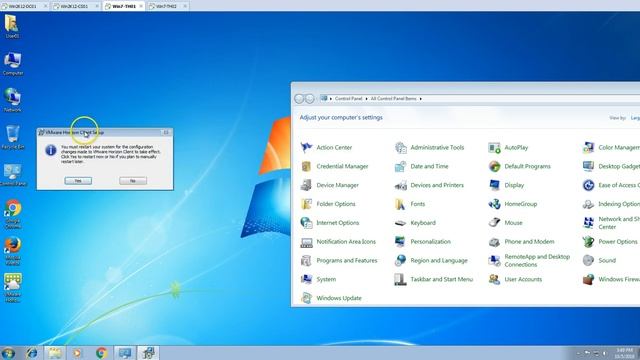Screen dimensions: 640x360
Task: Open the User01 folder on desktop
Action: pyautogui.click(x=12, y=26)
